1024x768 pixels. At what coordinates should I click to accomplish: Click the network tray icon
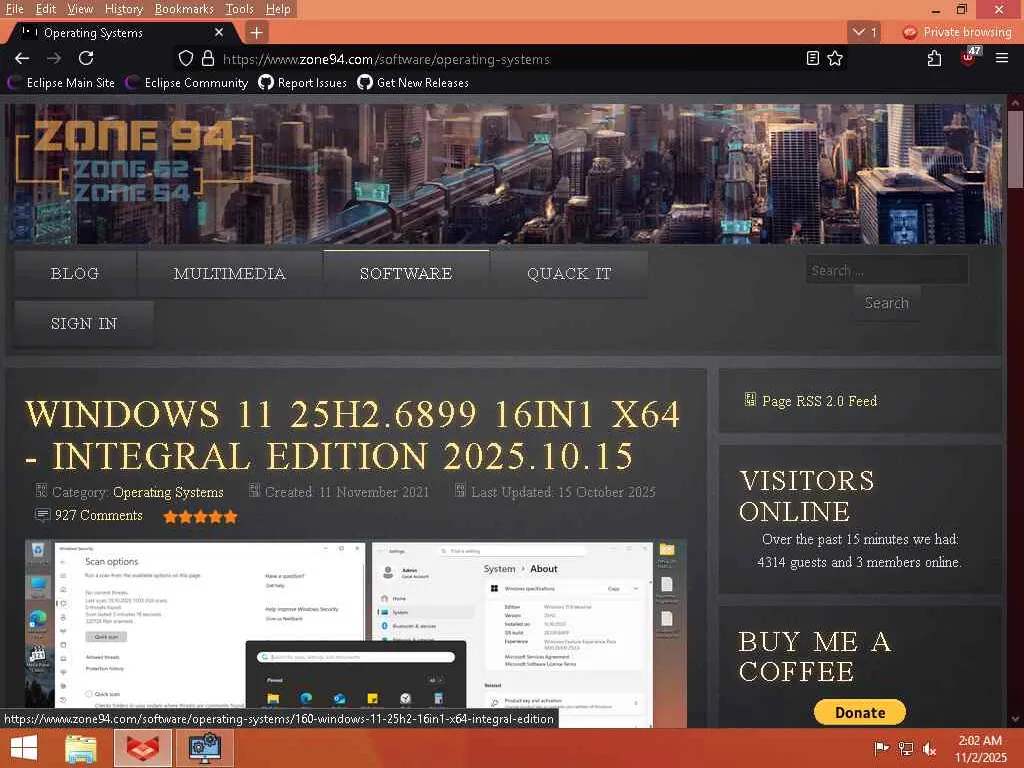tap(906, 748)
